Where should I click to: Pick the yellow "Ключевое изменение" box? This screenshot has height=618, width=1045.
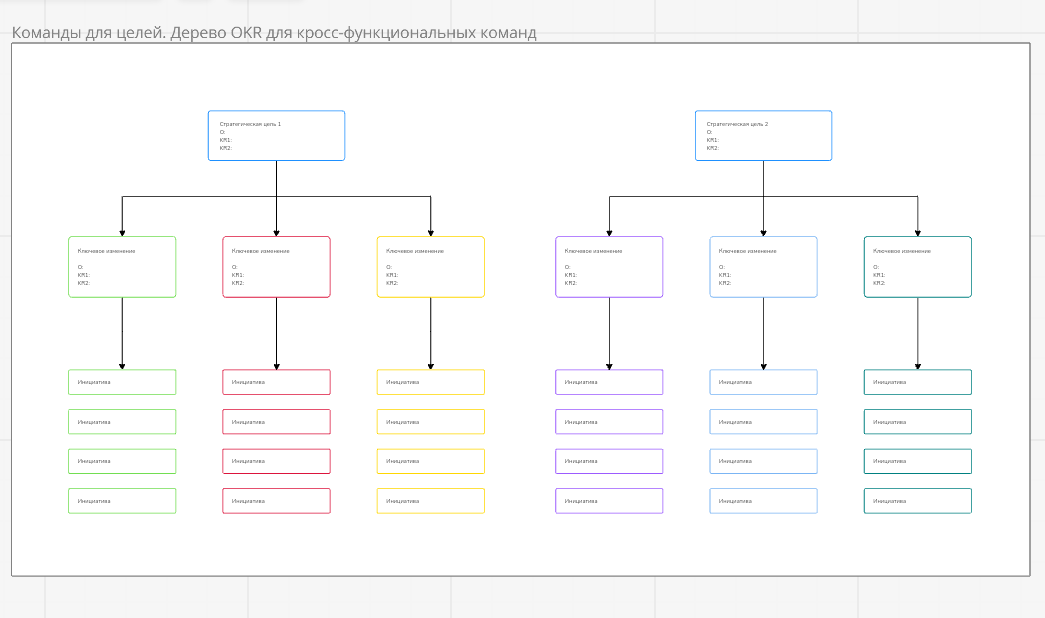click(430, 267)
